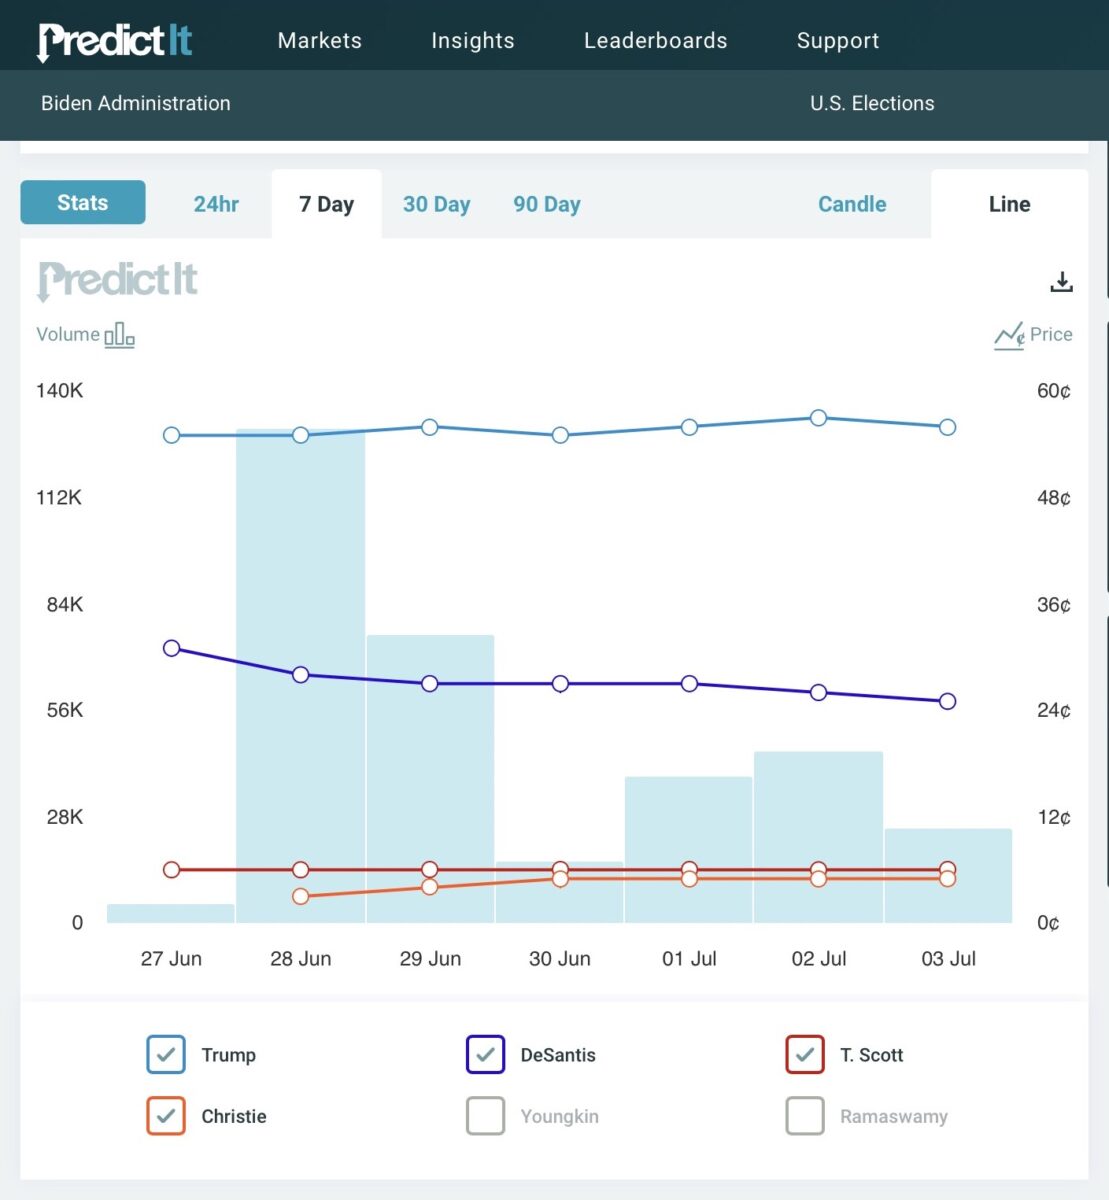Disable the DeSantis price line
1109x1200 pixels.
485,1054
